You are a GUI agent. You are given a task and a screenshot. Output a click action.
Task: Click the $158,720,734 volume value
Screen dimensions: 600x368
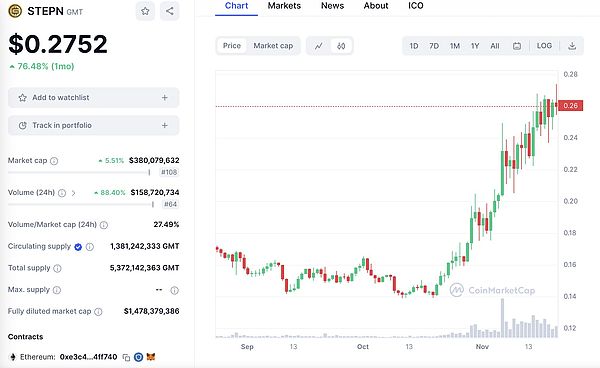coord(155,192)
